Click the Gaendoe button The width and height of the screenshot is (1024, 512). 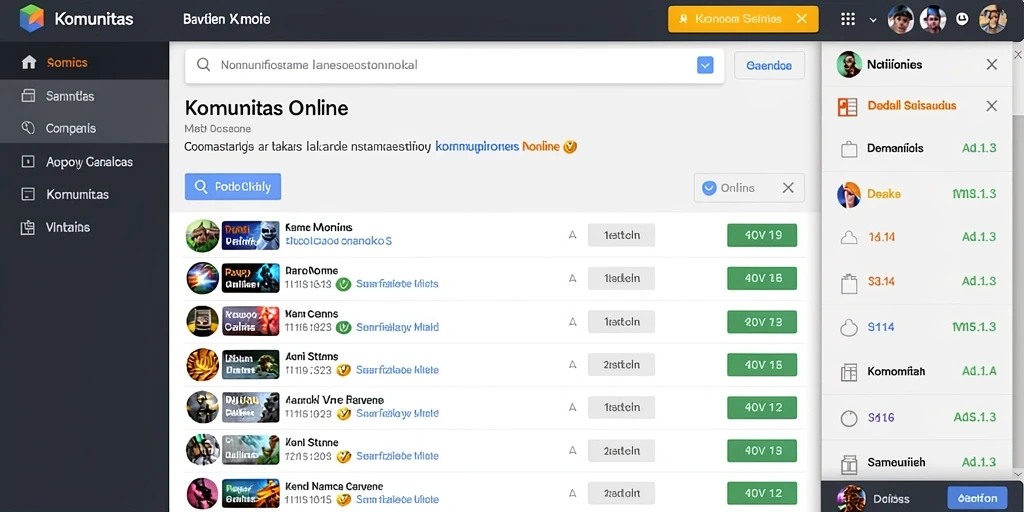tap(769, 65)
